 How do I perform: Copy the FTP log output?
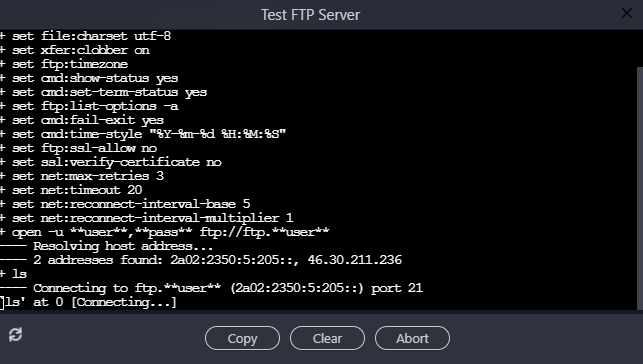[242, 338]
